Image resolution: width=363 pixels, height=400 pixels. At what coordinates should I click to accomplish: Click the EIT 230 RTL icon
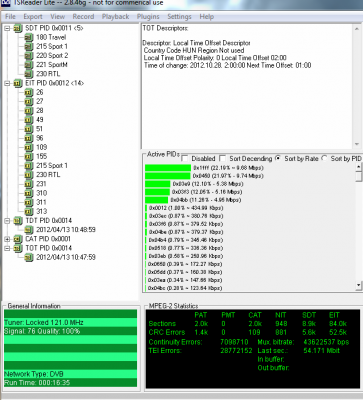pos(29,175)
